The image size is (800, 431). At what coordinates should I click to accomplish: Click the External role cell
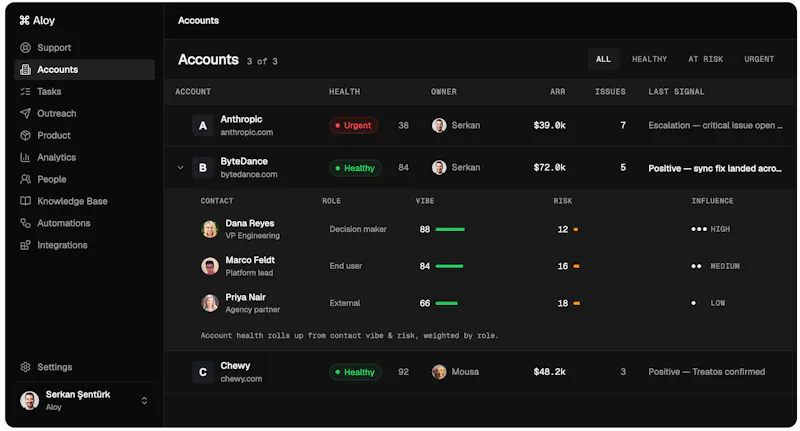pyautogui.click(x=344, y=303)
